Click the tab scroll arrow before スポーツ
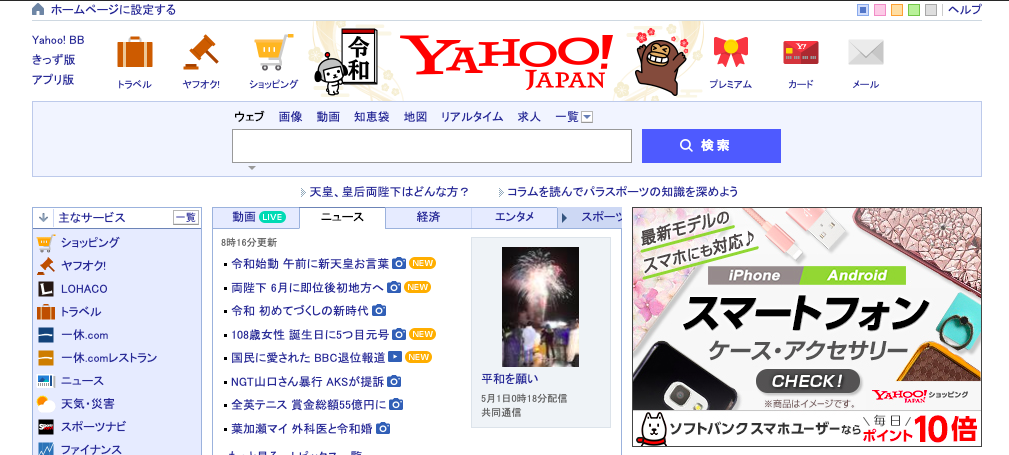The width and height of the screenshot is (1009, 455). click(564, 218)
